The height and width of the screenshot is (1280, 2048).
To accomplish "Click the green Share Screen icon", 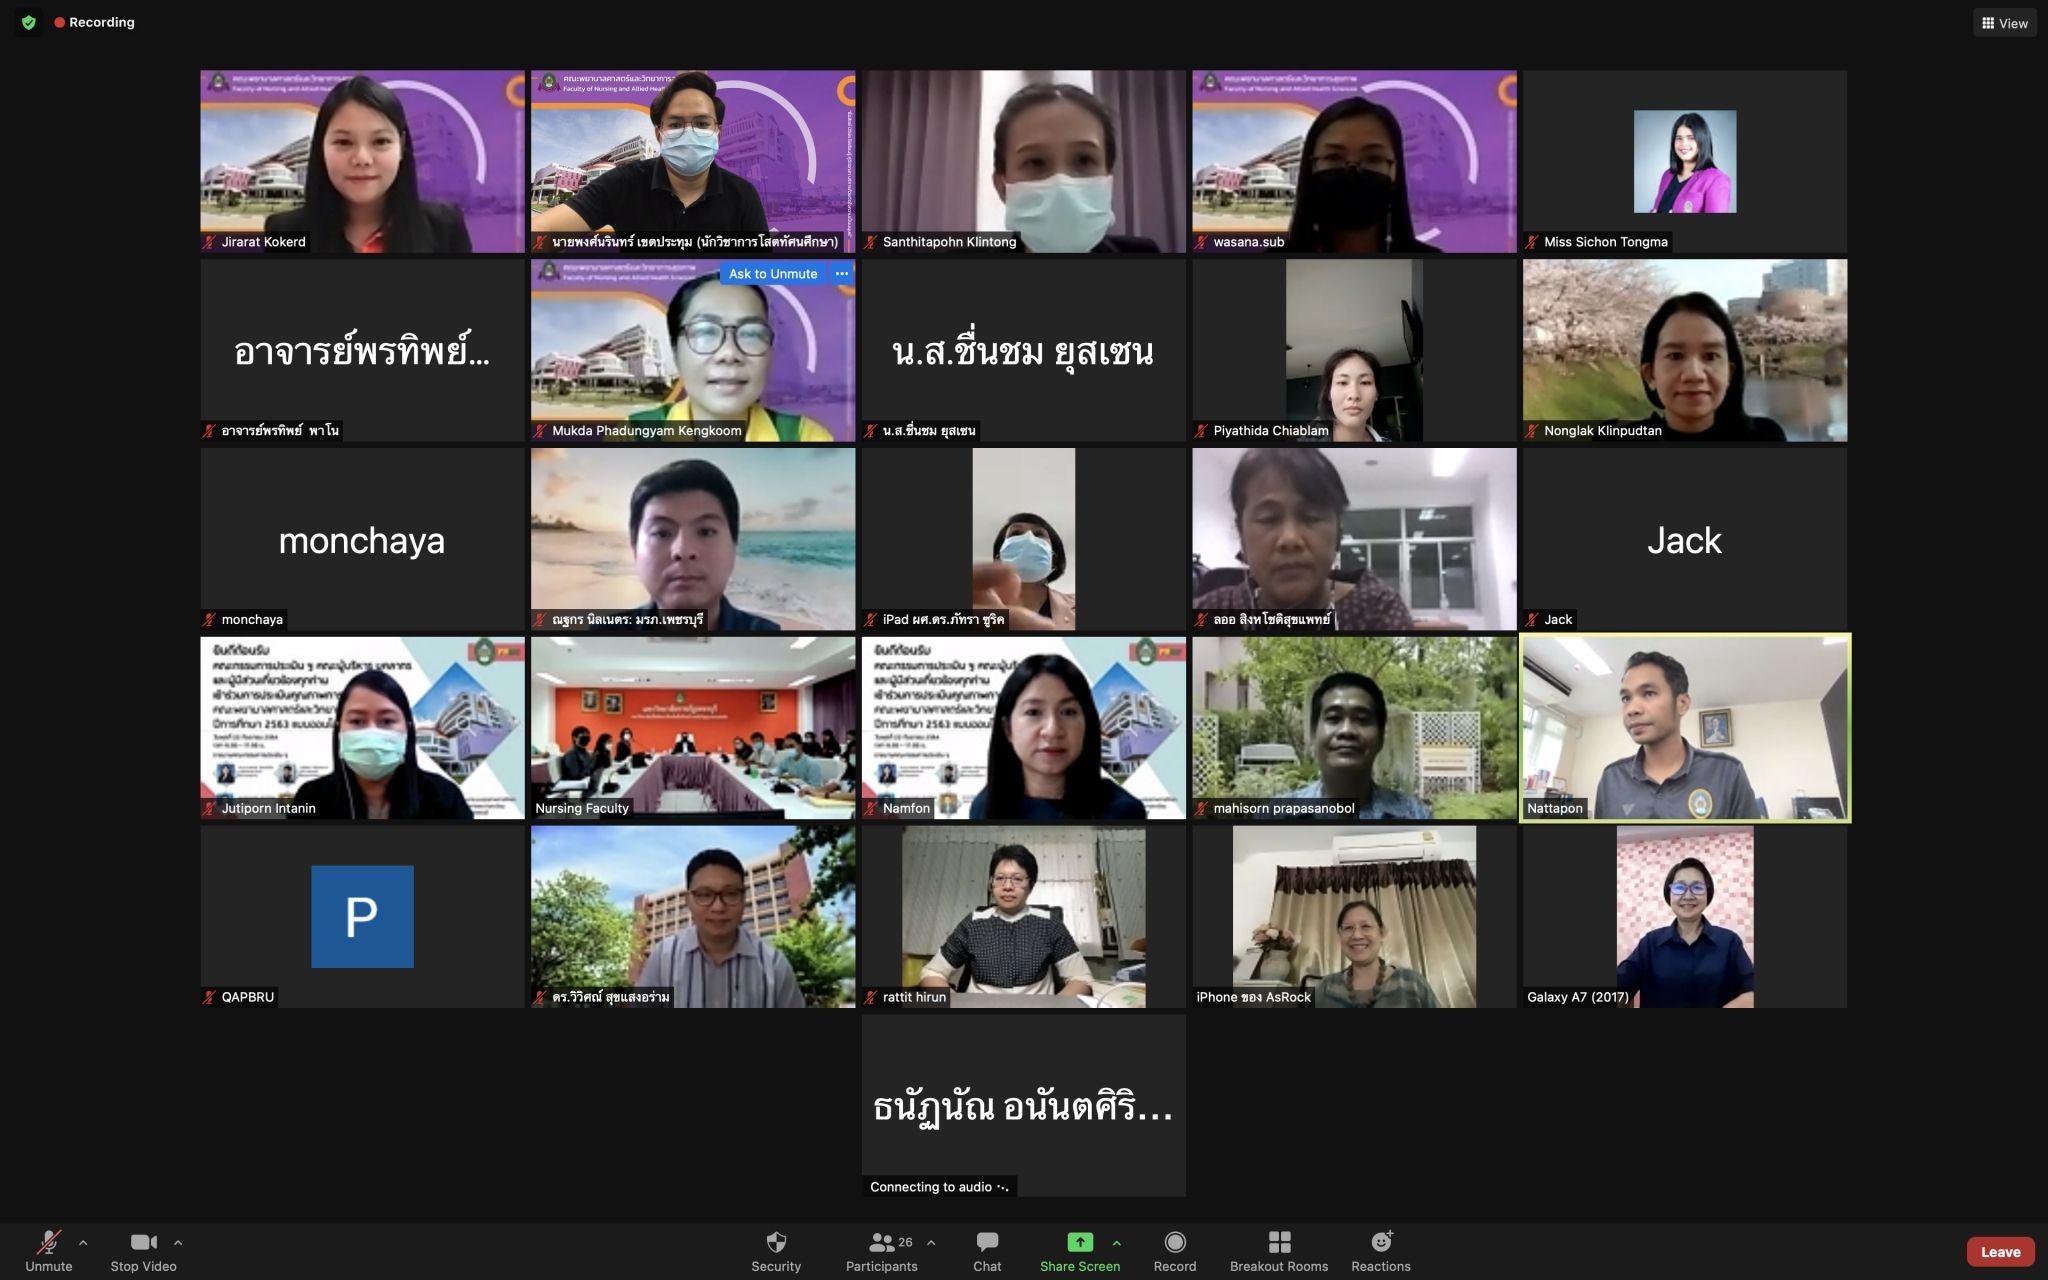I will (1079, 1242).
